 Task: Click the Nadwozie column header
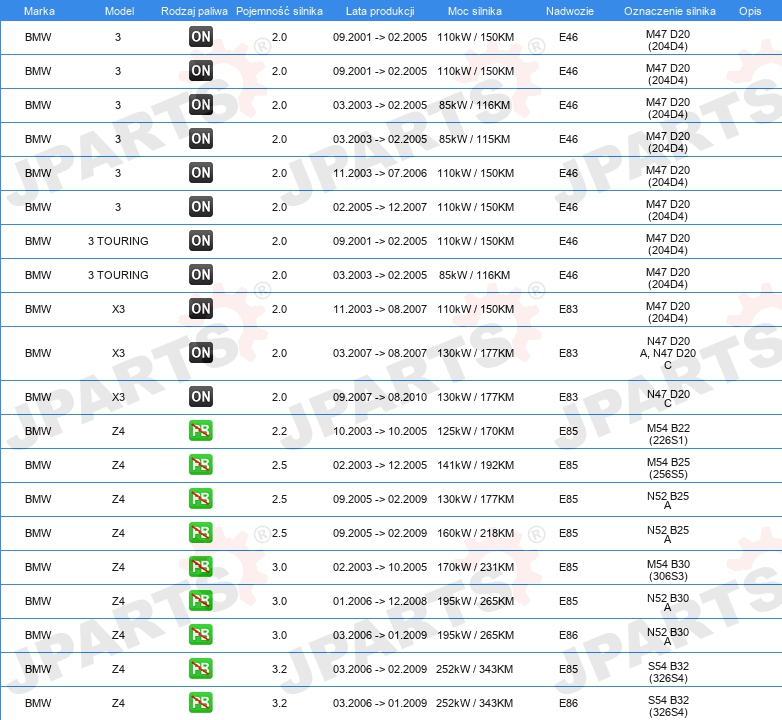[570, 11]
